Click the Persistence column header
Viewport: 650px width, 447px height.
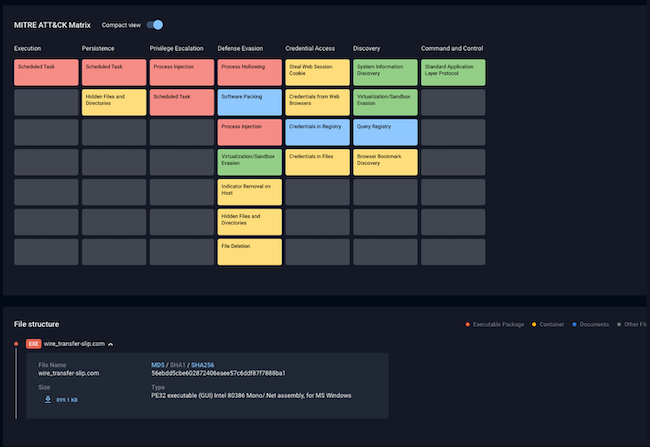point(98,49)
